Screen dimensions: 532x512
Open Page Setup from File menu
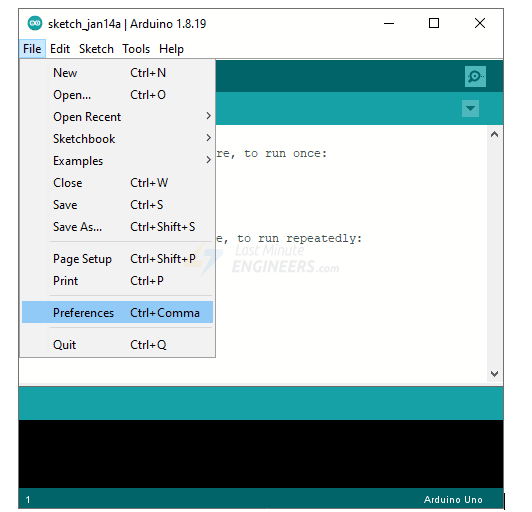click(117, 259)
